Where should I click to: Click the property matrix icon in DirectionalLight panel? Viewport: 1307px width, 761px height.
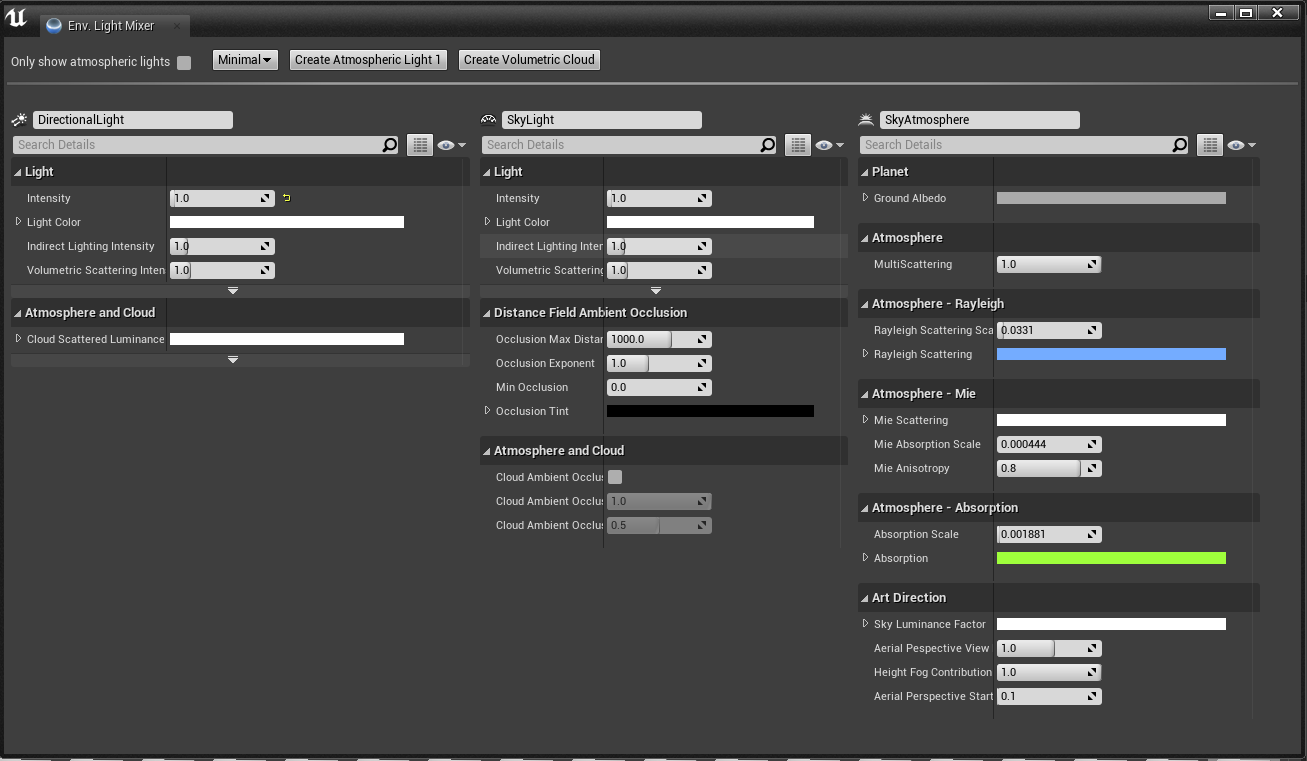[x=420, y=145]
